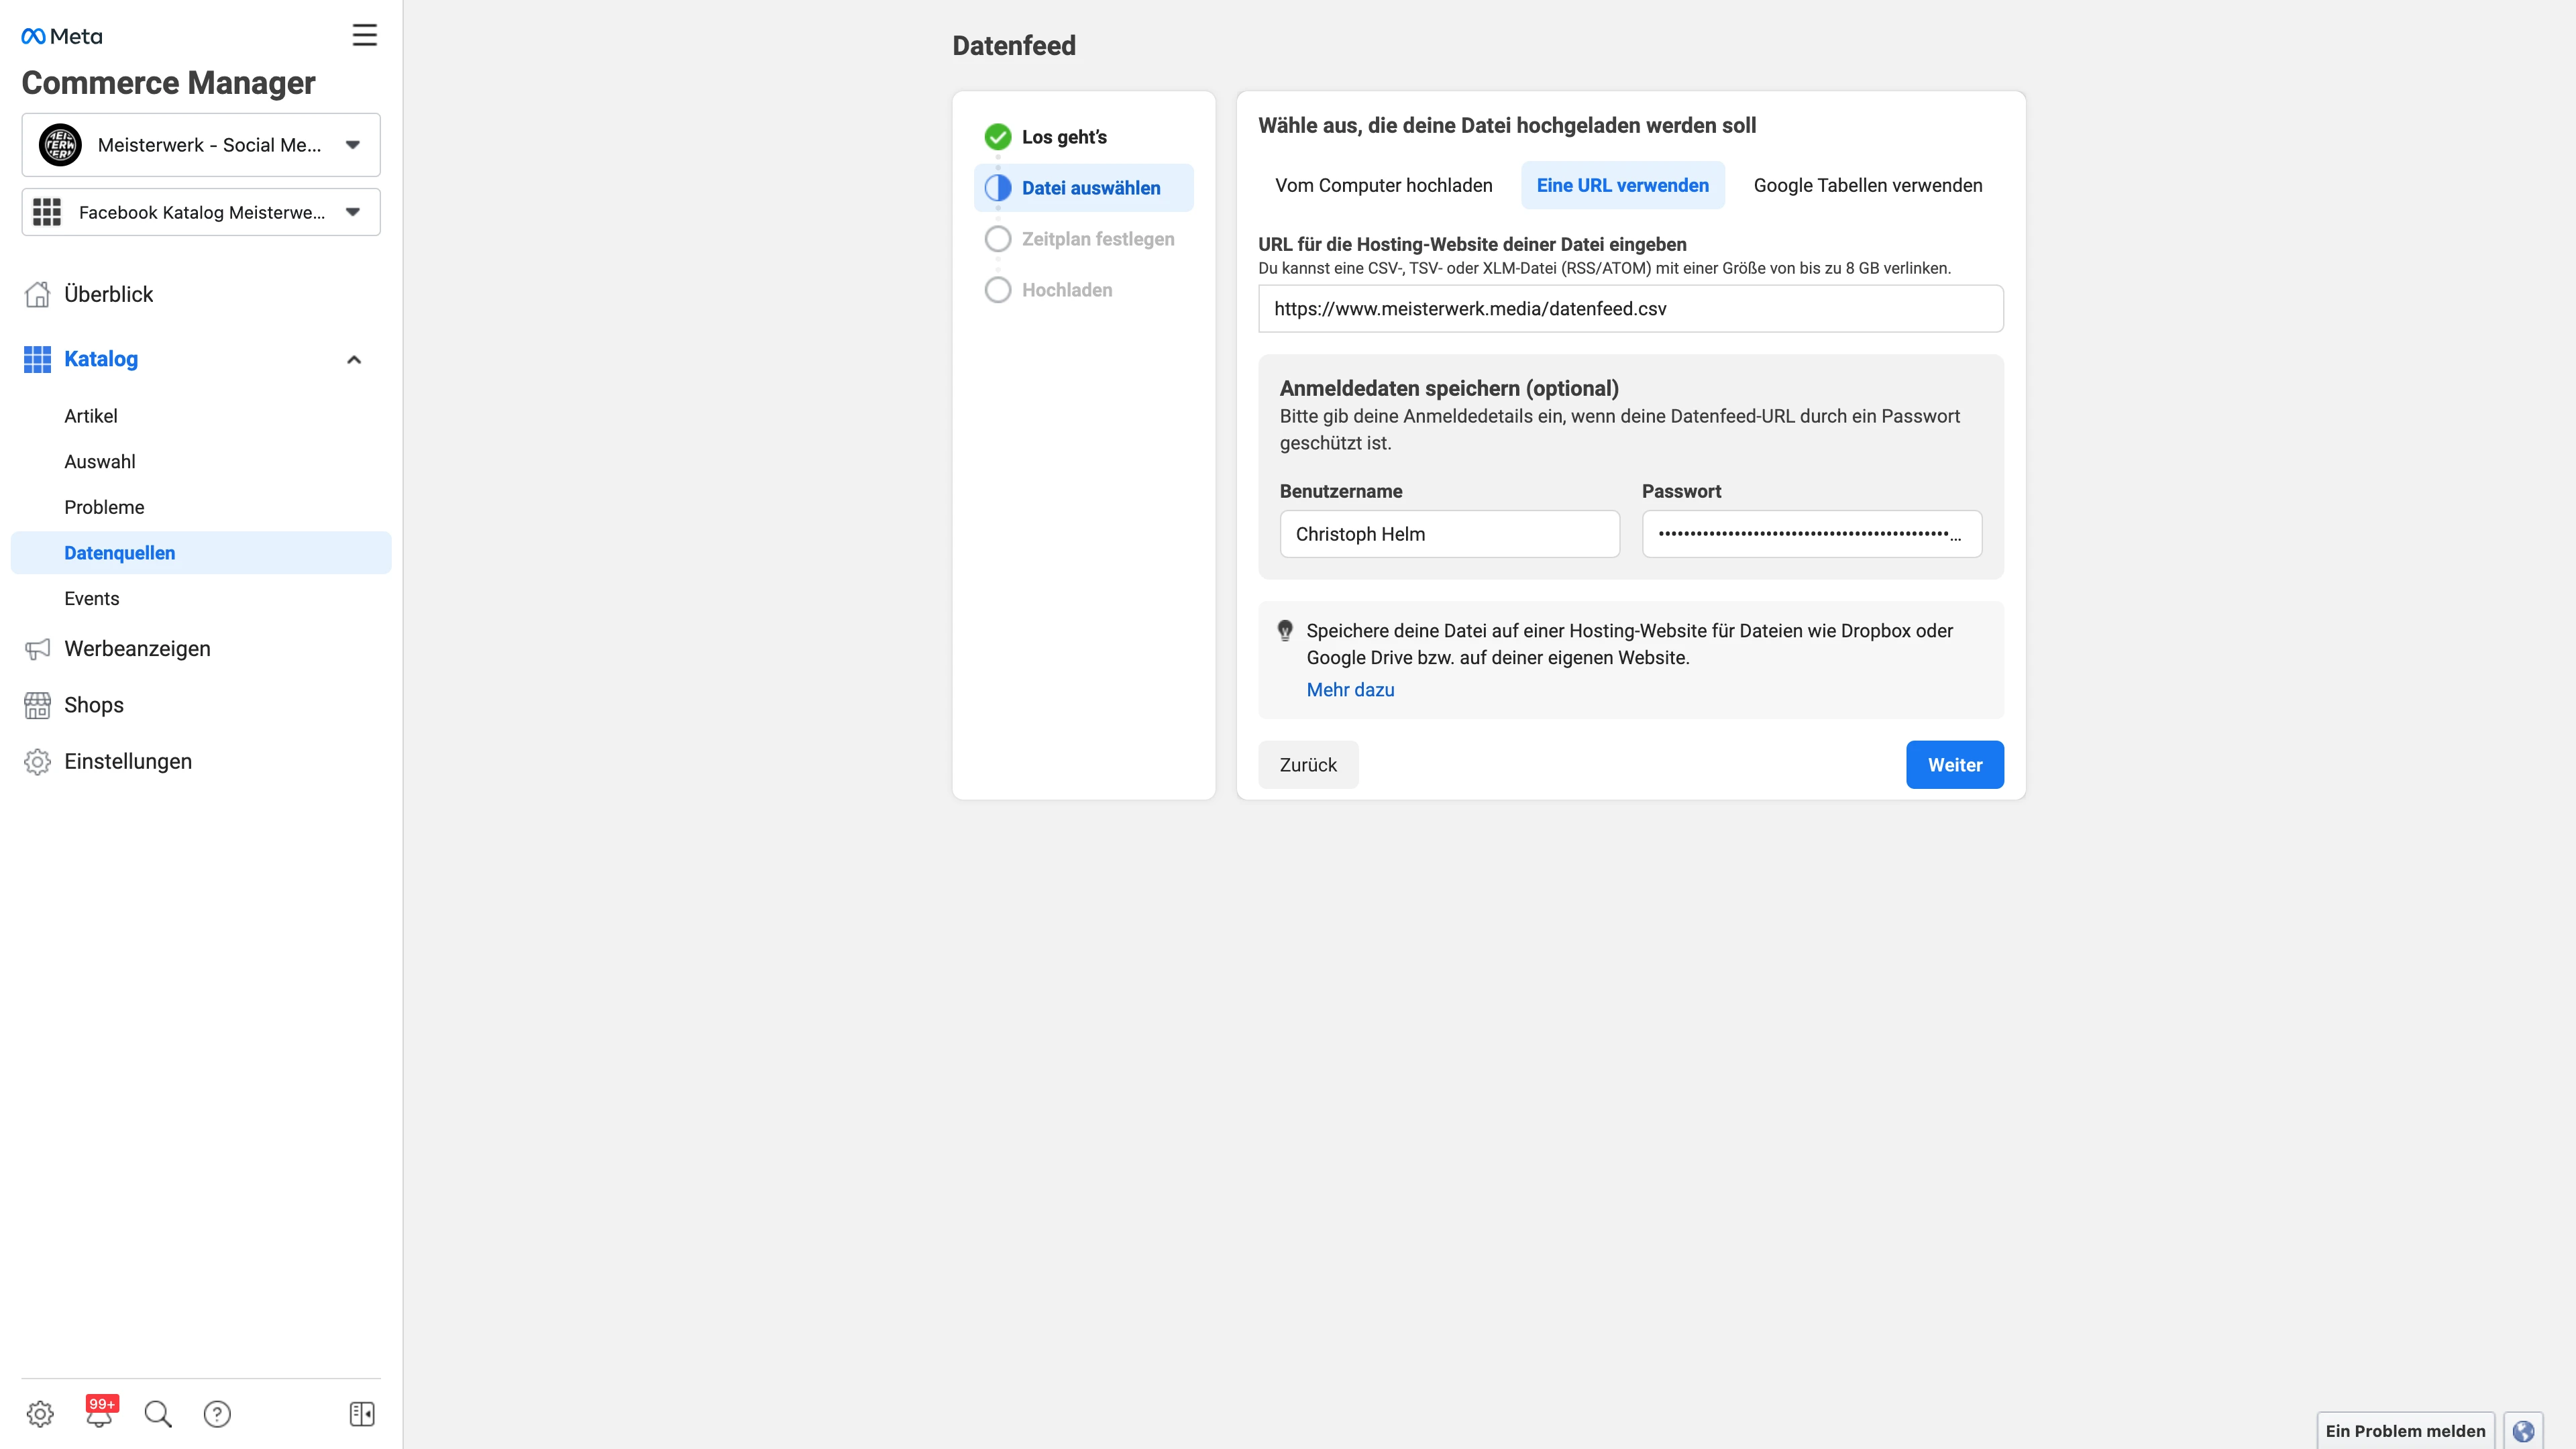Click the data feed URL input field

1630,309
